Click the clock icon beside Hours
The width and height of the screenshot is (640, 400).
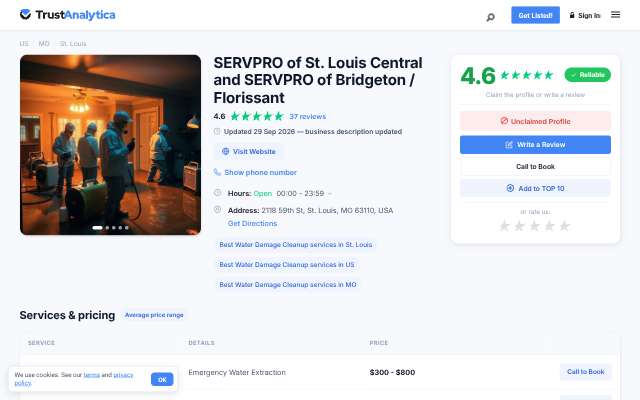[x=218, y=192]
